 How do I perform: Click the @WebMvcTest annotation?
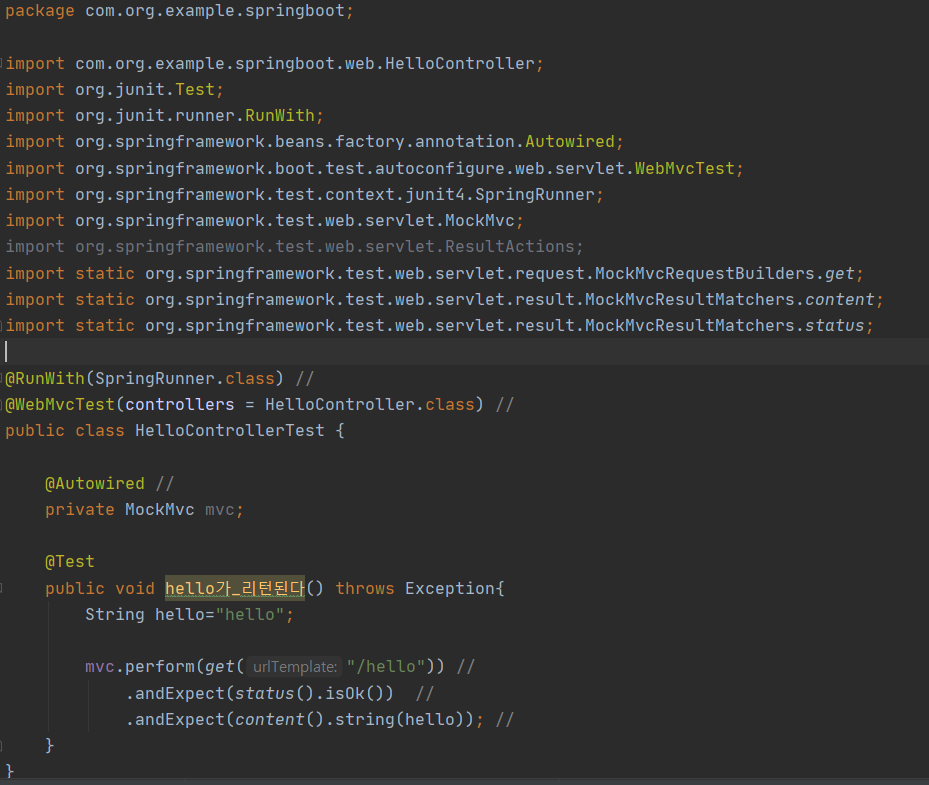[245, 404]
